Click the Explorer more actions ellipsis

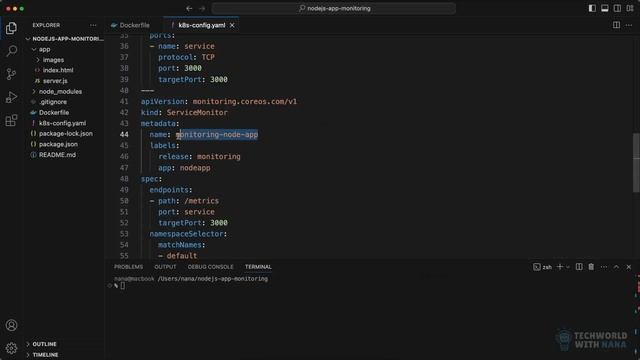(93, 25)
